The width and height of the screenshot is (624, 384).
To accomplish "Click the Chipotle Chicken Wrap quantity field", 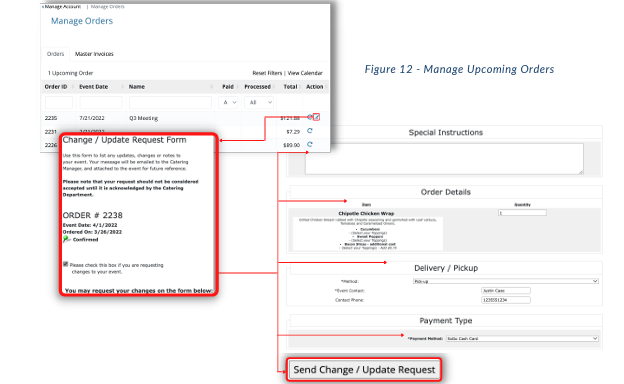I will coord(522,213).
